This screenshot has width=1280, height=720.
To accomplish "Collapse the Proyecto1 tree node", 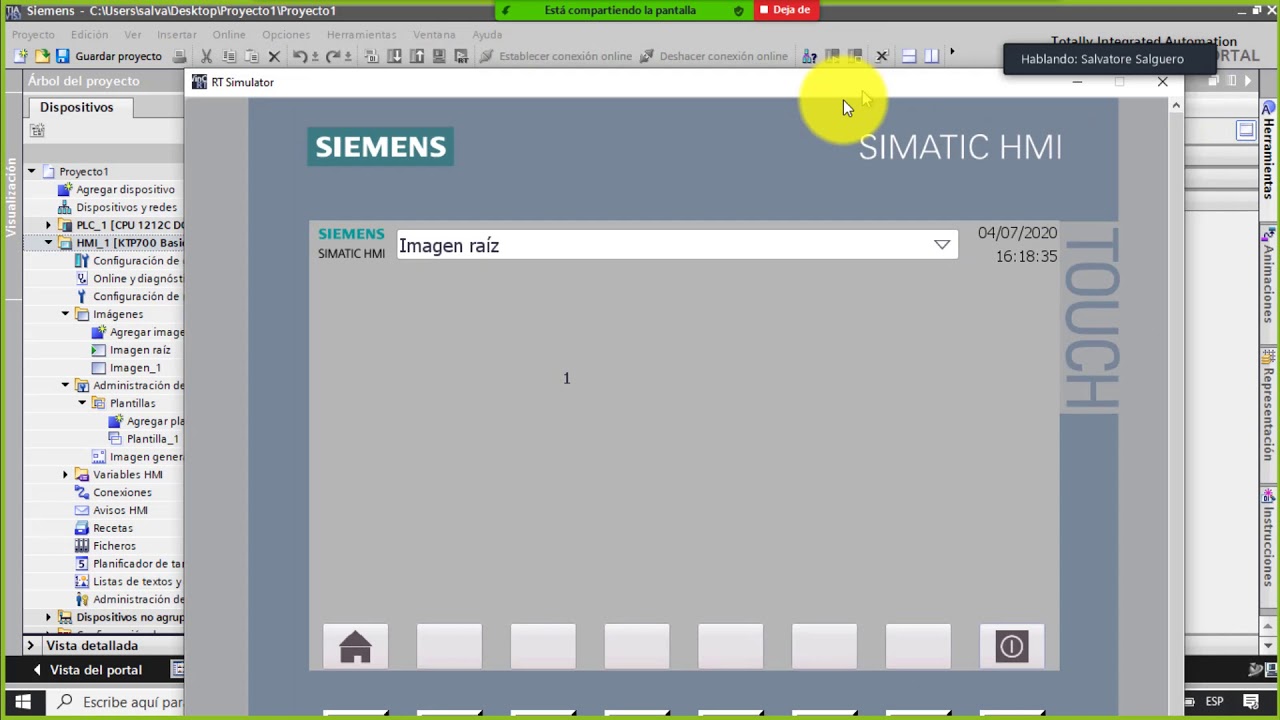I will point(31,172).
